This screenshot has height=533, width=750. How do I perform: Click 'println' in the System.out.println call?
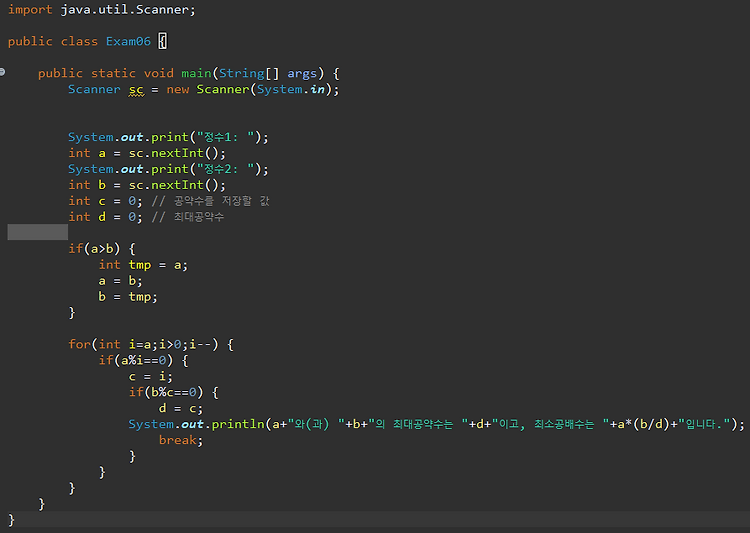coord(238,424)
